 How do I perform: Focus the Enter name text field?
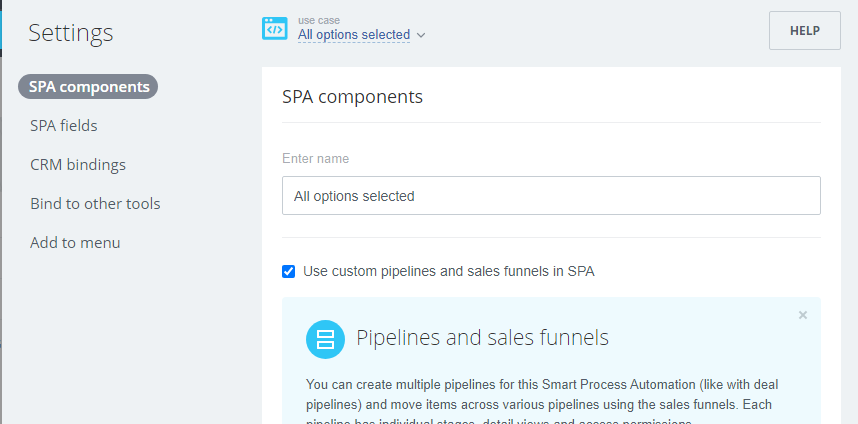coord(551,196)
